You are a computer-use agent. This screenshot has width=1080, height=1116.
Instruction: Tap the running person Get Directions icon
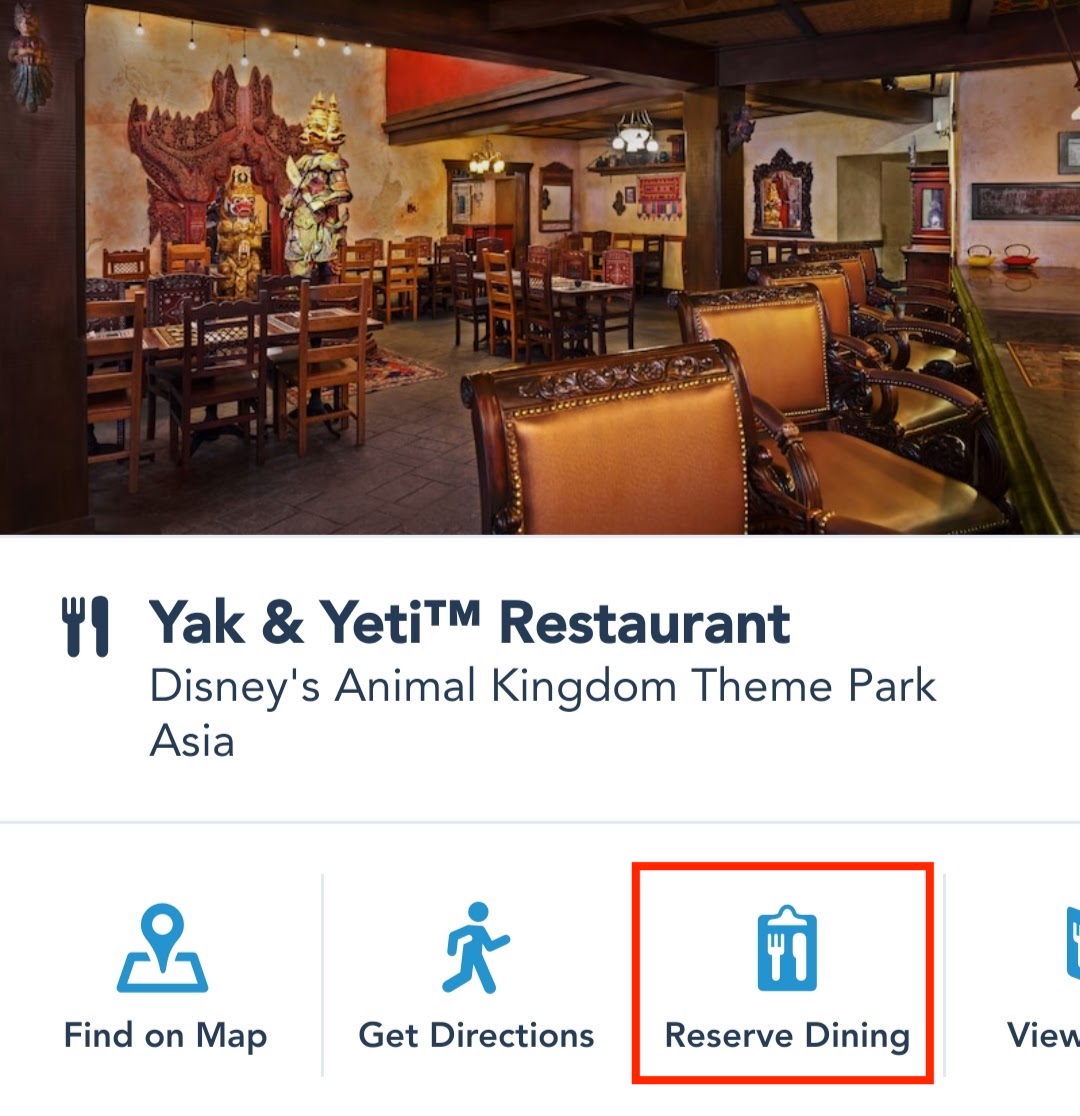[x=476, y=947]
